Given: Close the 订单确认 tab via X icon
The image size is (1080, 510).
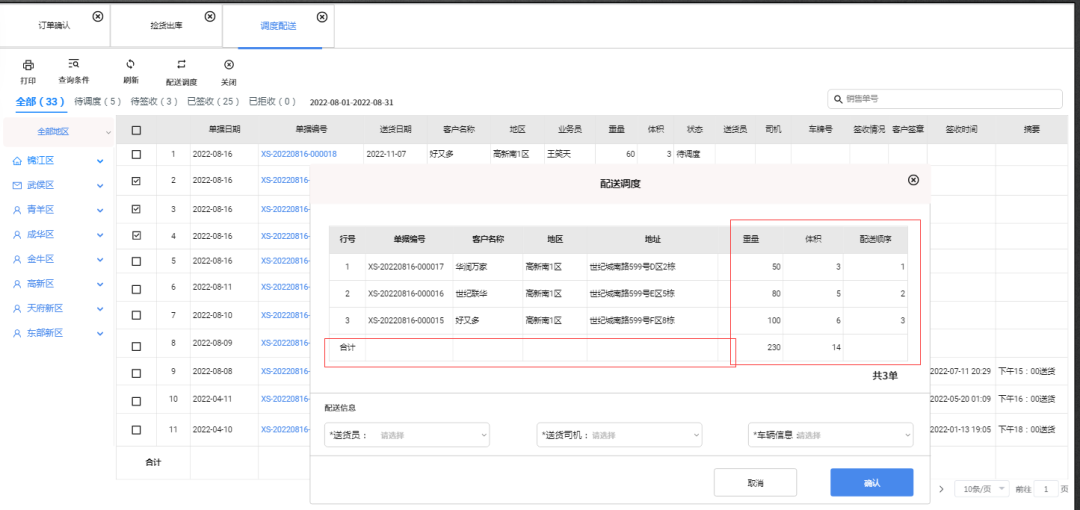Looking at the screenshot, I should [x=97, y=16].
